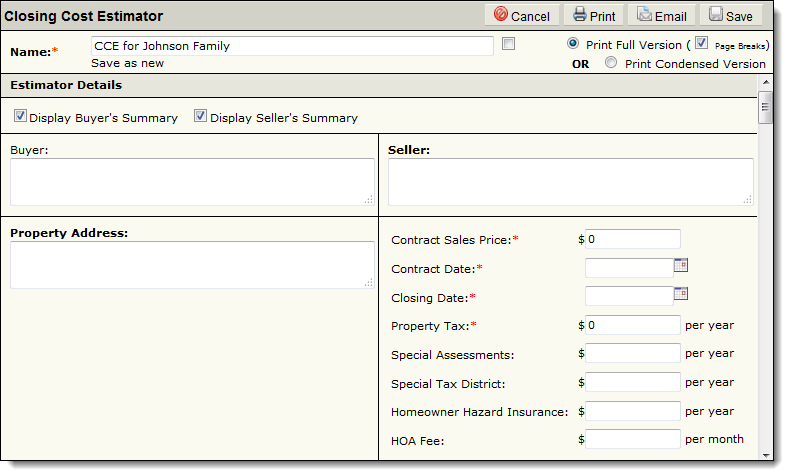Click the HOA Fee input field
This screenshot has width=789, height=476.
coord(633,439)
